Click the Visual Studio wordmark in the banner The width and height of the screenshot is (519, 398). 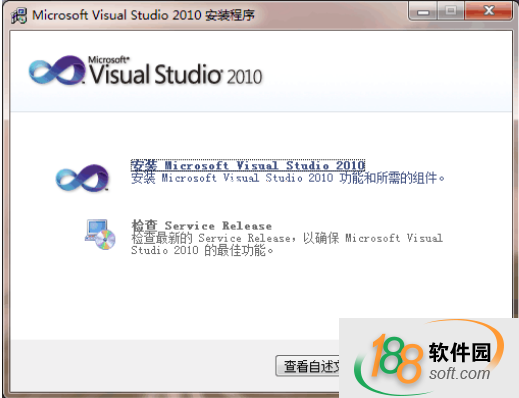pyautogui.click(x=155, y=74)
